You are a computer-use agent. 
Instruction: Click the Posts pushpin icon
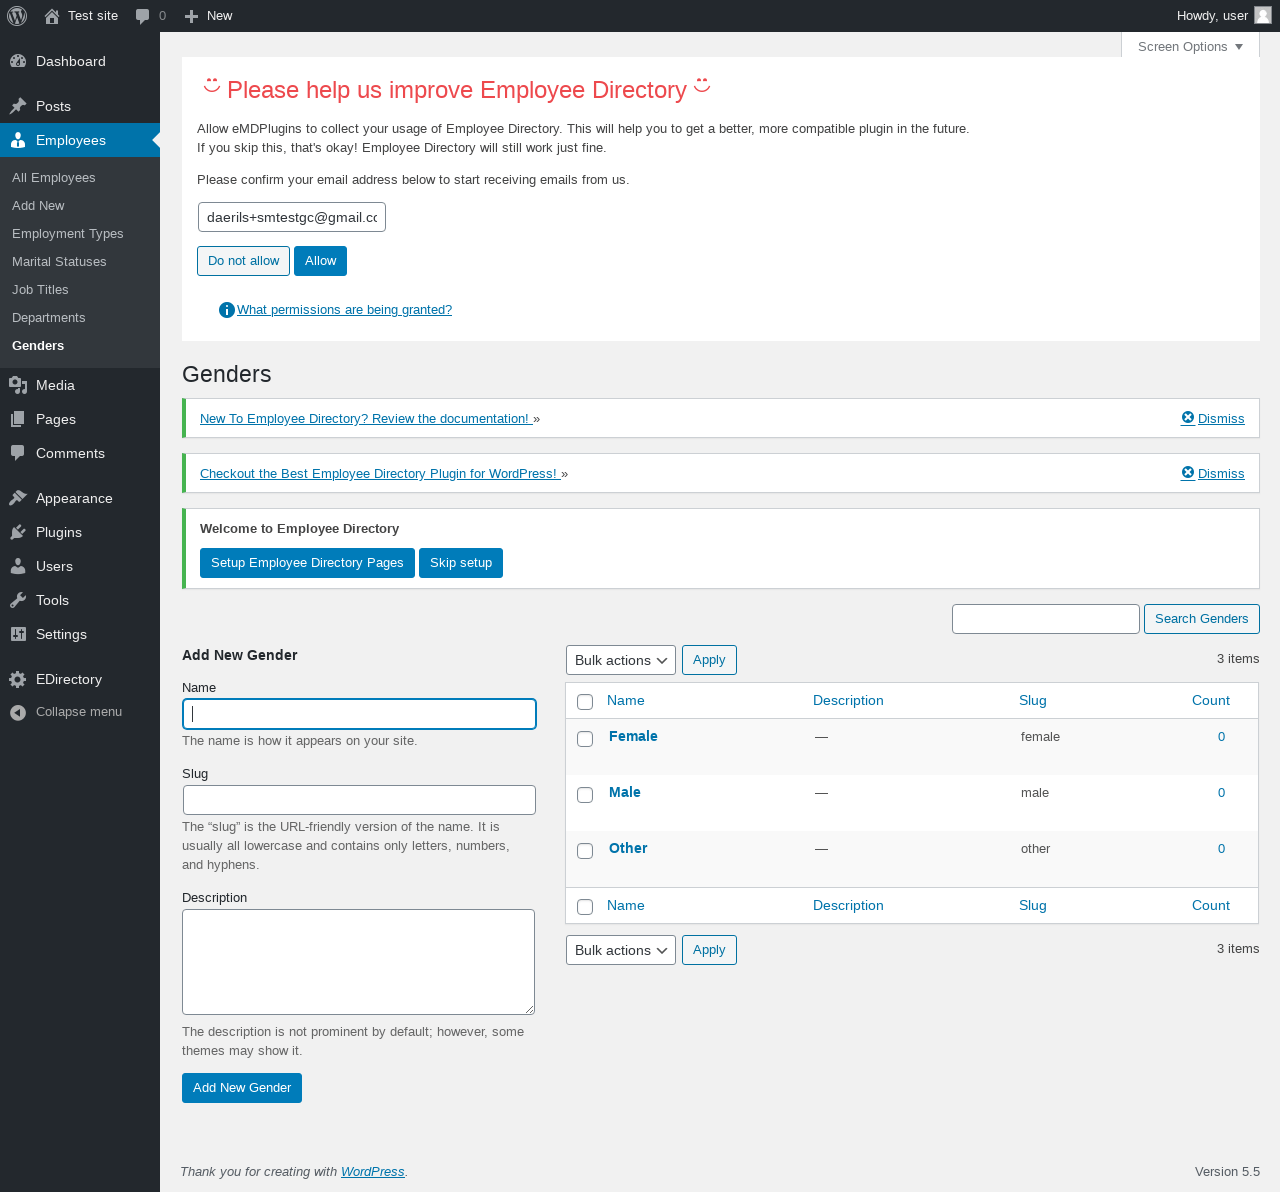pos(18,106)
